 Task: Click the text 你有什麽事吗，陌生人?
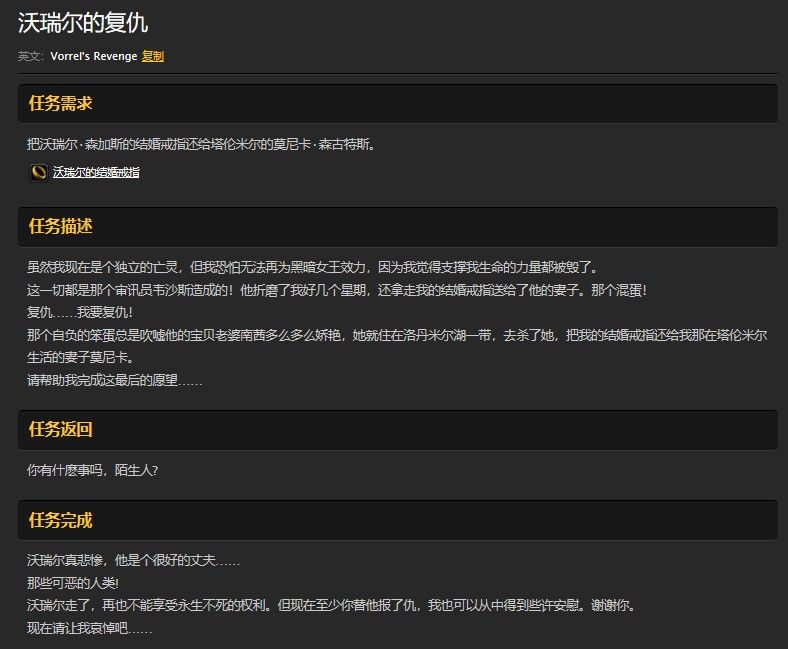pos(92,471)
